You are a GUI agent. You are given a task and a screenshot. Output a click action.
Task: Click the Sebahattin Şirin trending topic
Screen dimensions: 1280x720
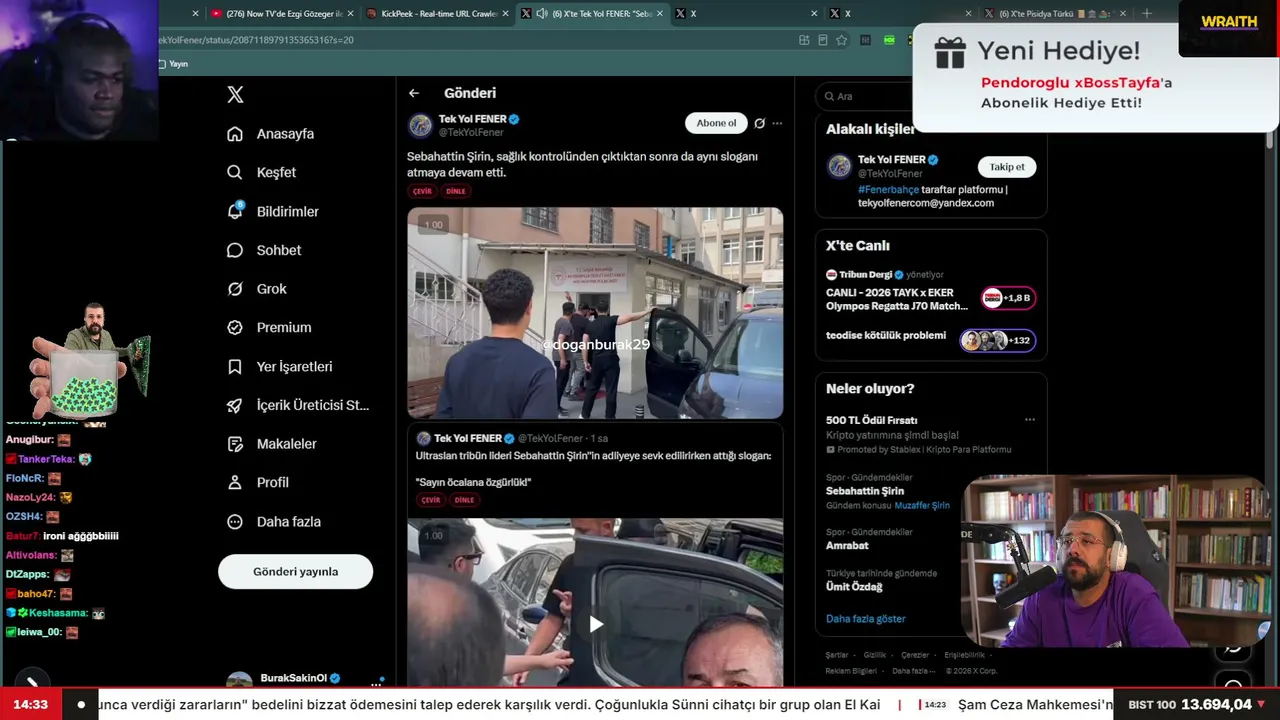pos(865,491)
